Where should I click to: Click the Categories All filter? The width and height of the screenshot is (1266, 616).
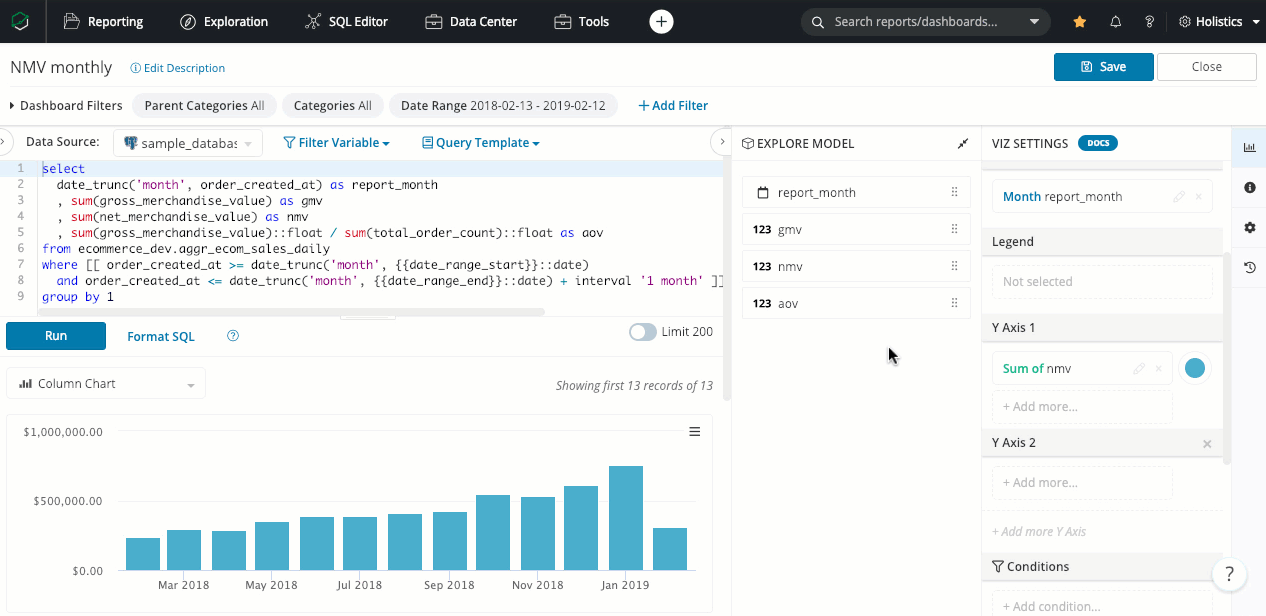pyautogui.click(x=332, y=105)
